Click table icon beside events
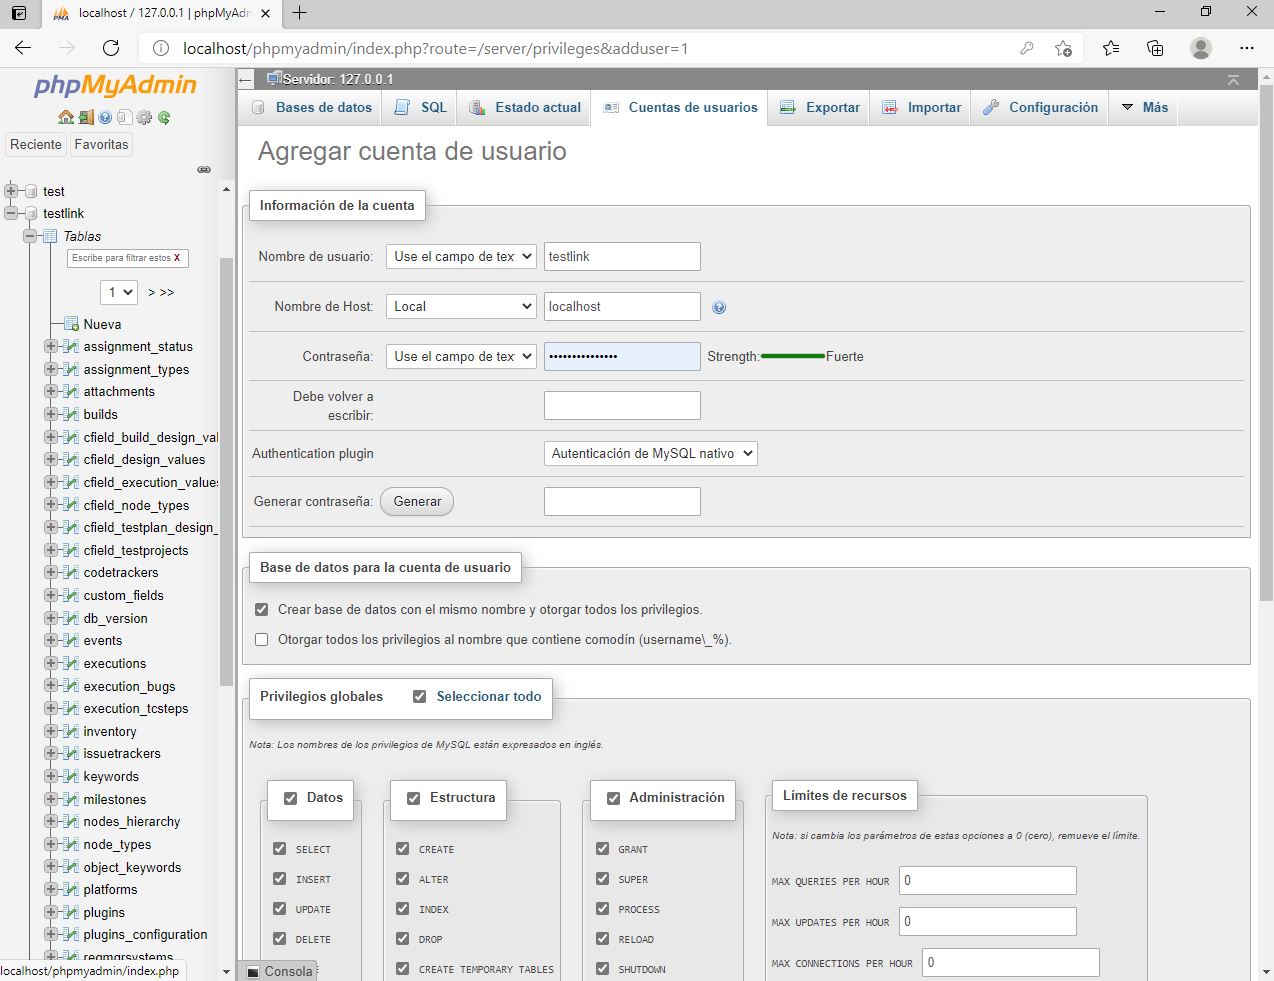1274x981 pixels. [x=71, y=640]
